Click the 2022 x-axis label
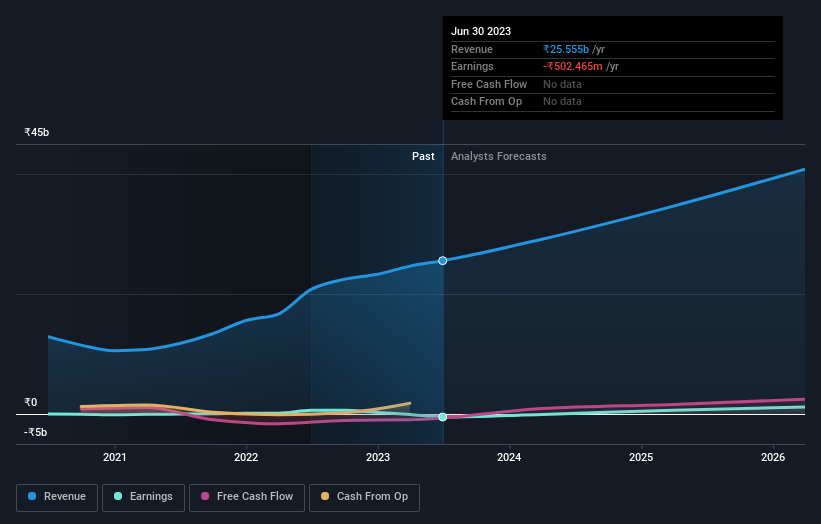Viewport: 821px width, 524px height. pyautogui.click(x=246, y=458)
